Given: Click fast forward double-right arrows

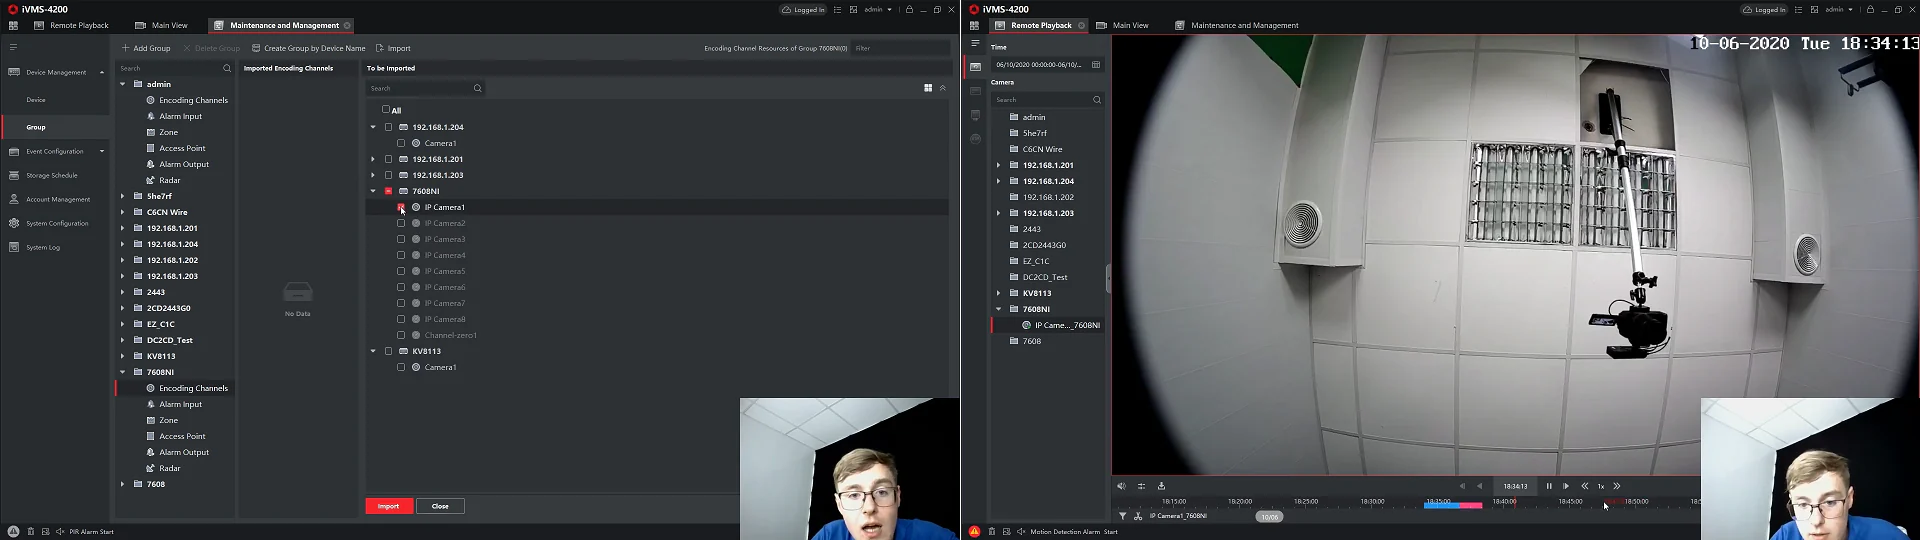Looking at the screenshot, I should click(x=1617, y=486).
